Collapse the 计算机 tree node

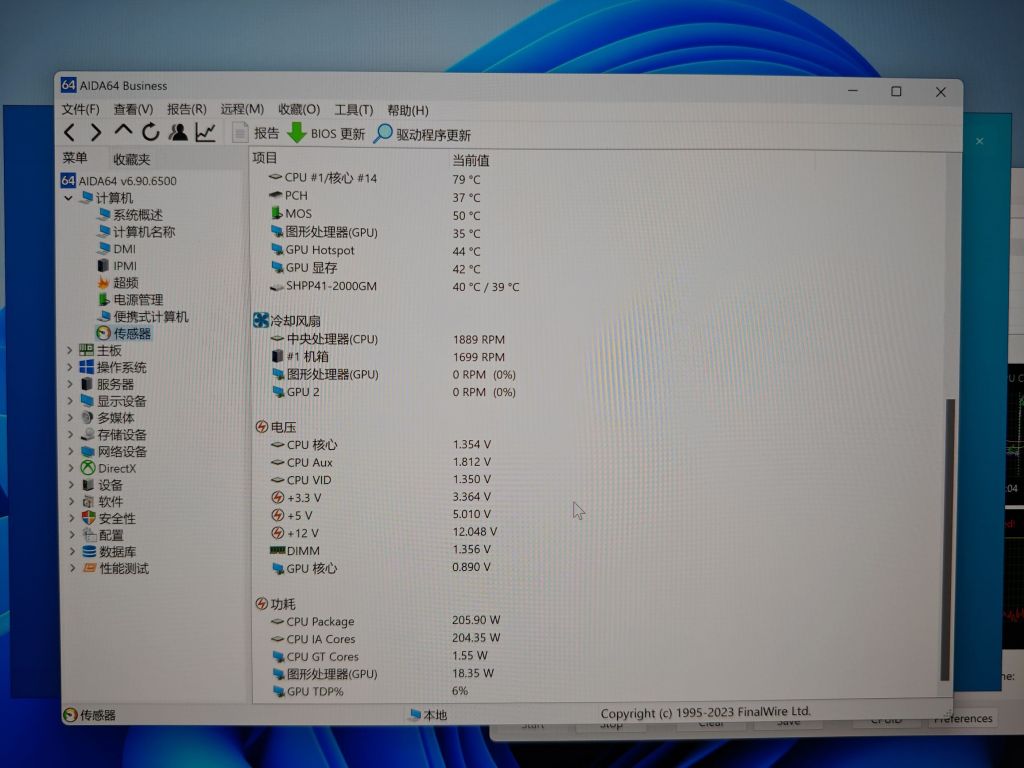pyautogui.click(x=69, y=198)
